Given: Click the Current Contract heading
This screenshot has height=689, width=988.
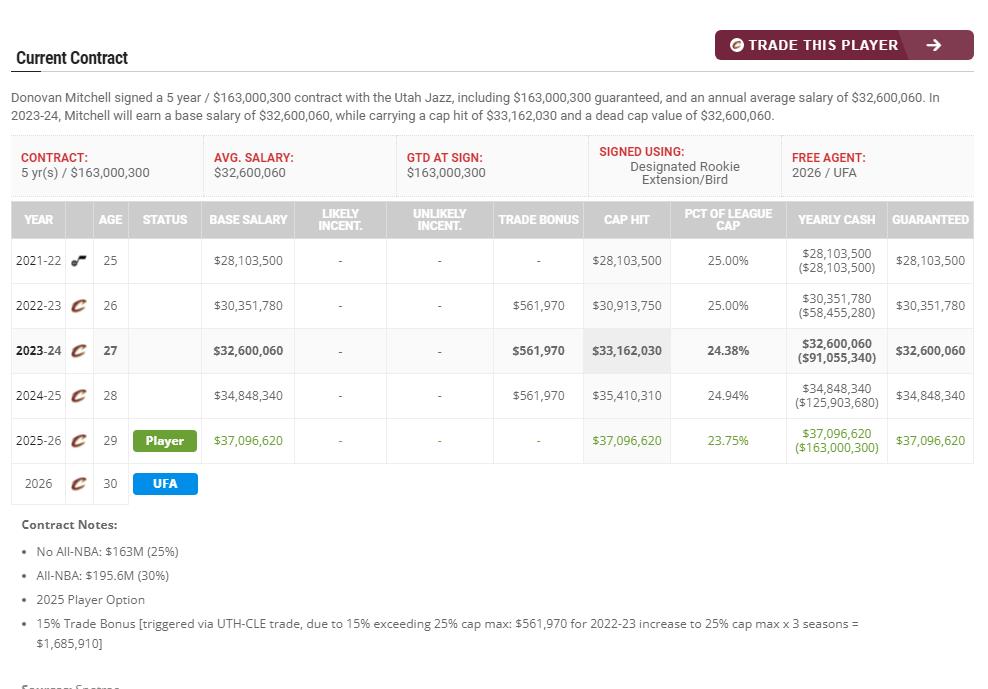Looking at the screenshot, I should pos(72,58).
